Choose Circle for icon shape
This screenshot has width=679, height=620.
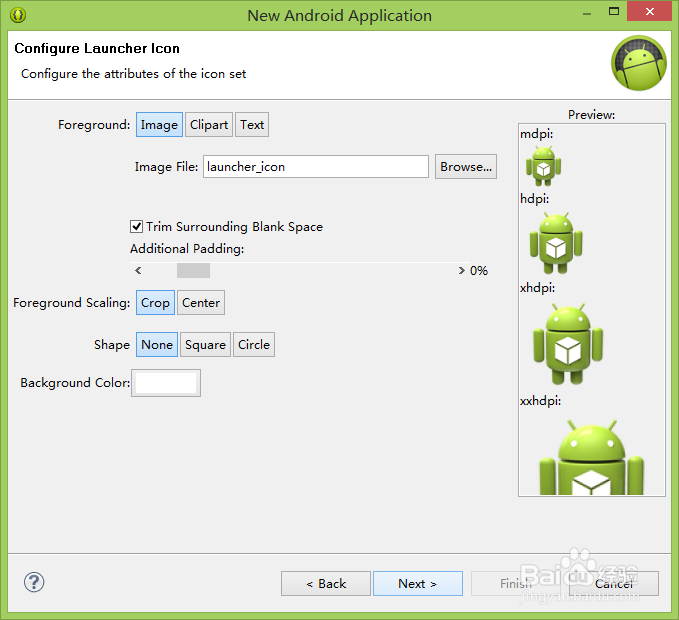pos(254,345)
